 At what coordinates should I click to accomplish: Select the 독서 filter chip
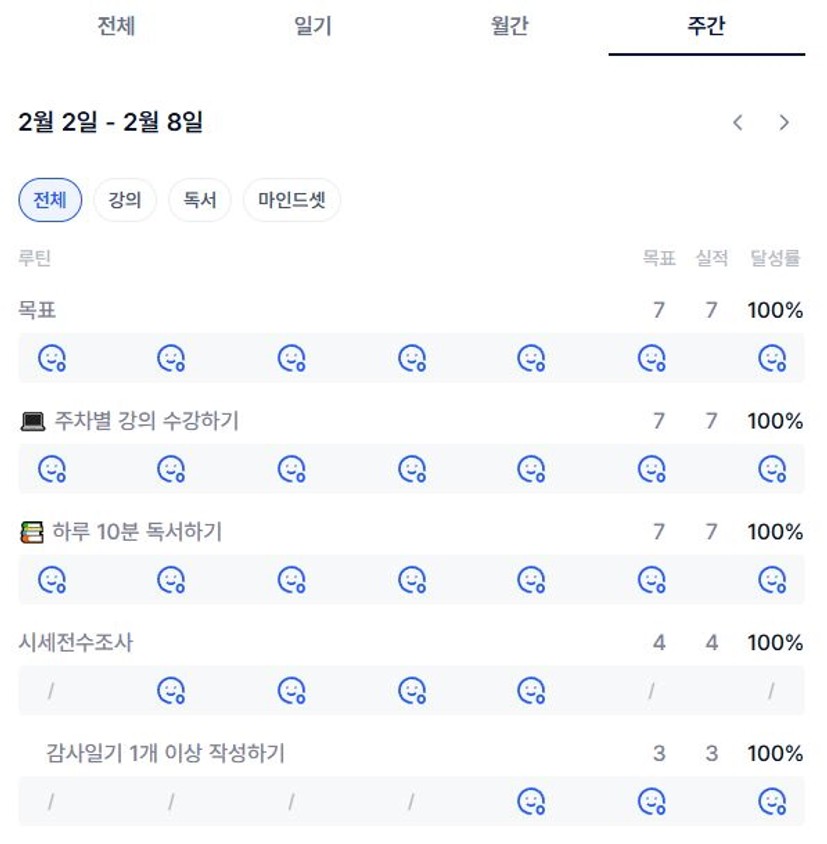[x=200, y=200]
